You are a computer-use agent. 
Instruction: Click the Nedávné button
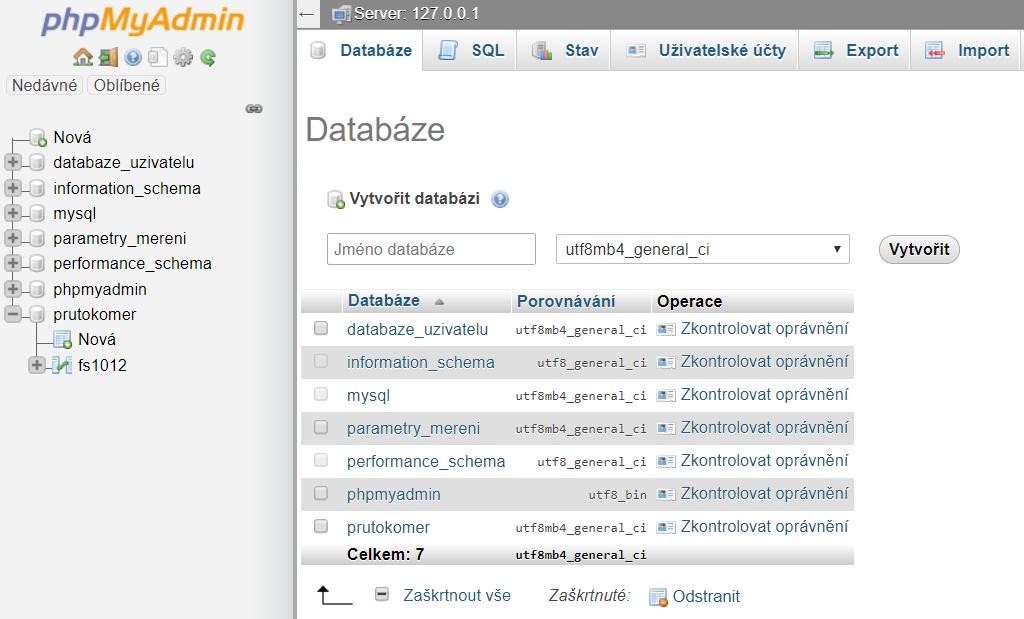coord(44,86)
